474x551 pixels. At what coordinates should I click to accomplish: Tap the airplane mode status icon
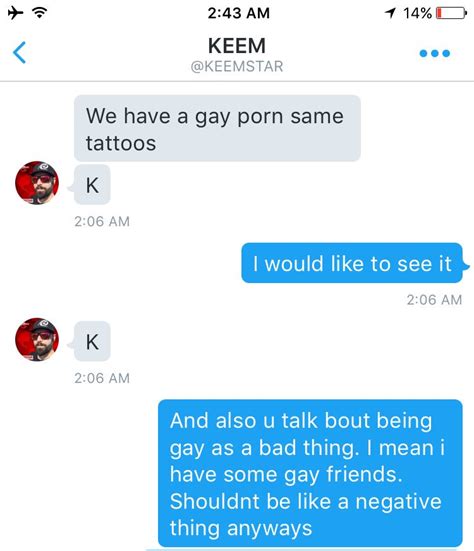pos(15,13)
